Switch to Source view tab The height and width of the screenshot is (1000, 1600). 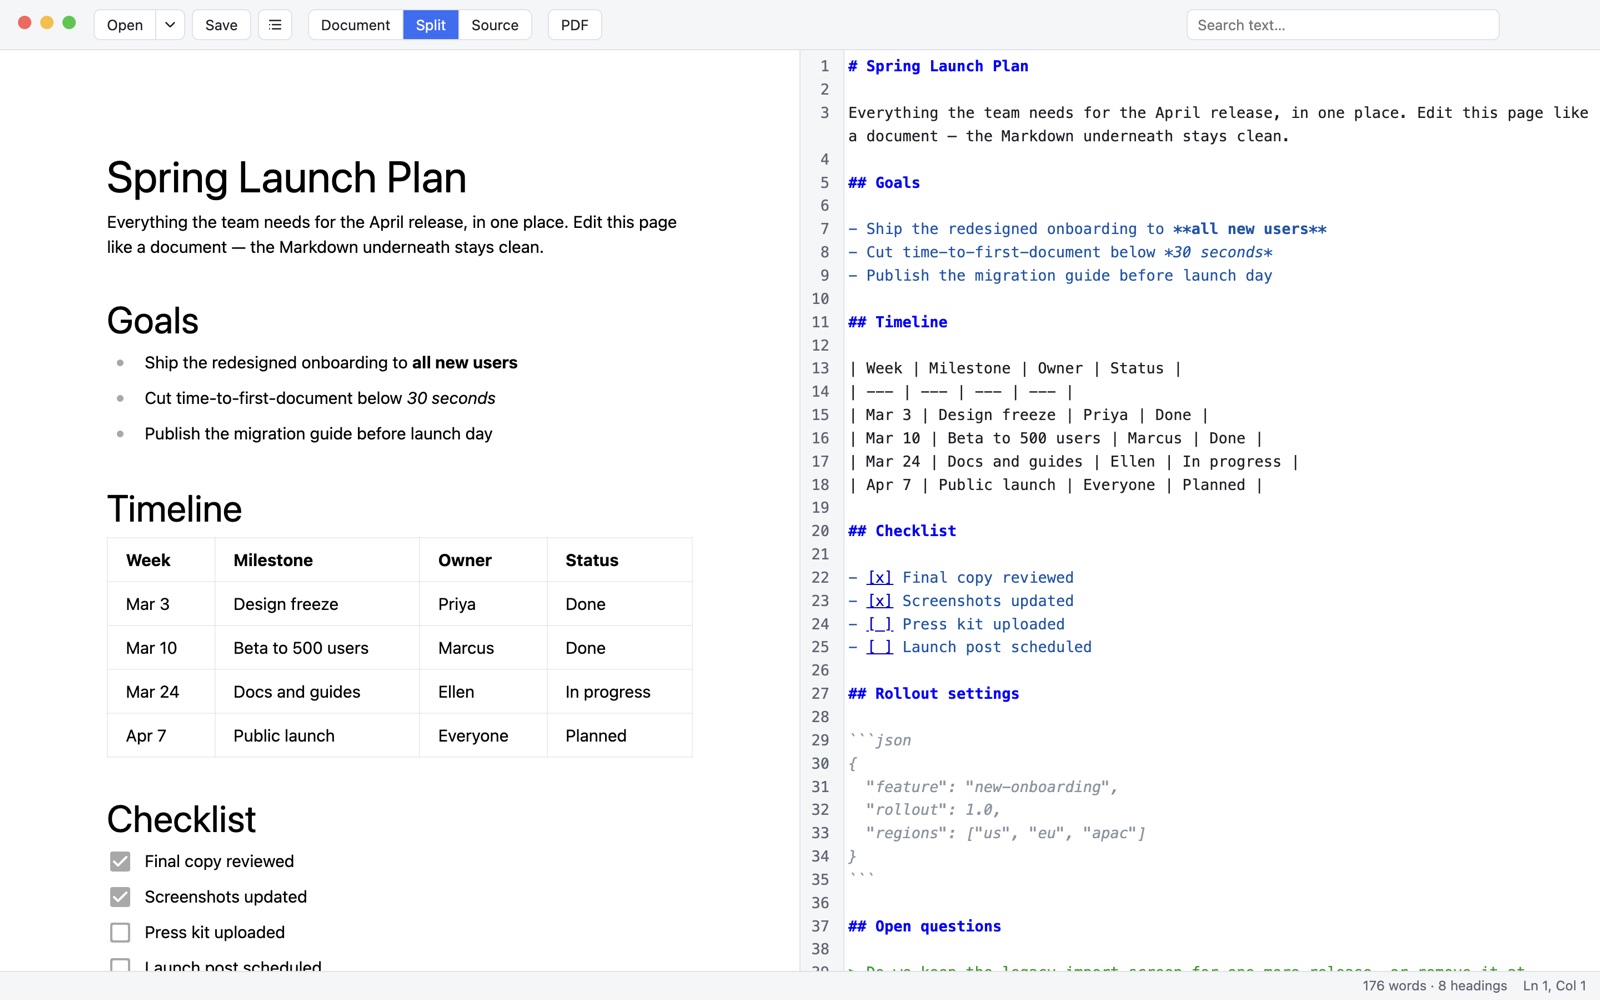495,25
